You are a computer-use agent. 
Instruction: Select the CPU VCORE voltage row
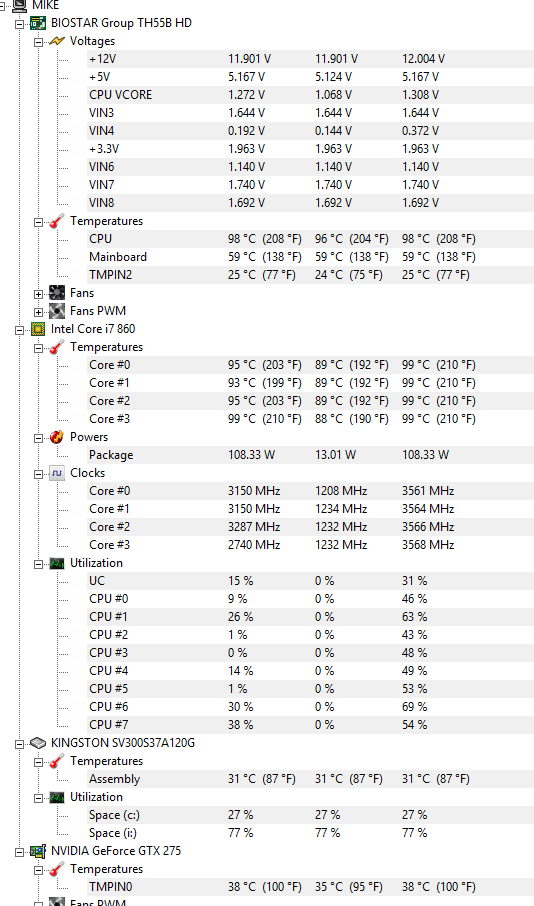(310, 95)
